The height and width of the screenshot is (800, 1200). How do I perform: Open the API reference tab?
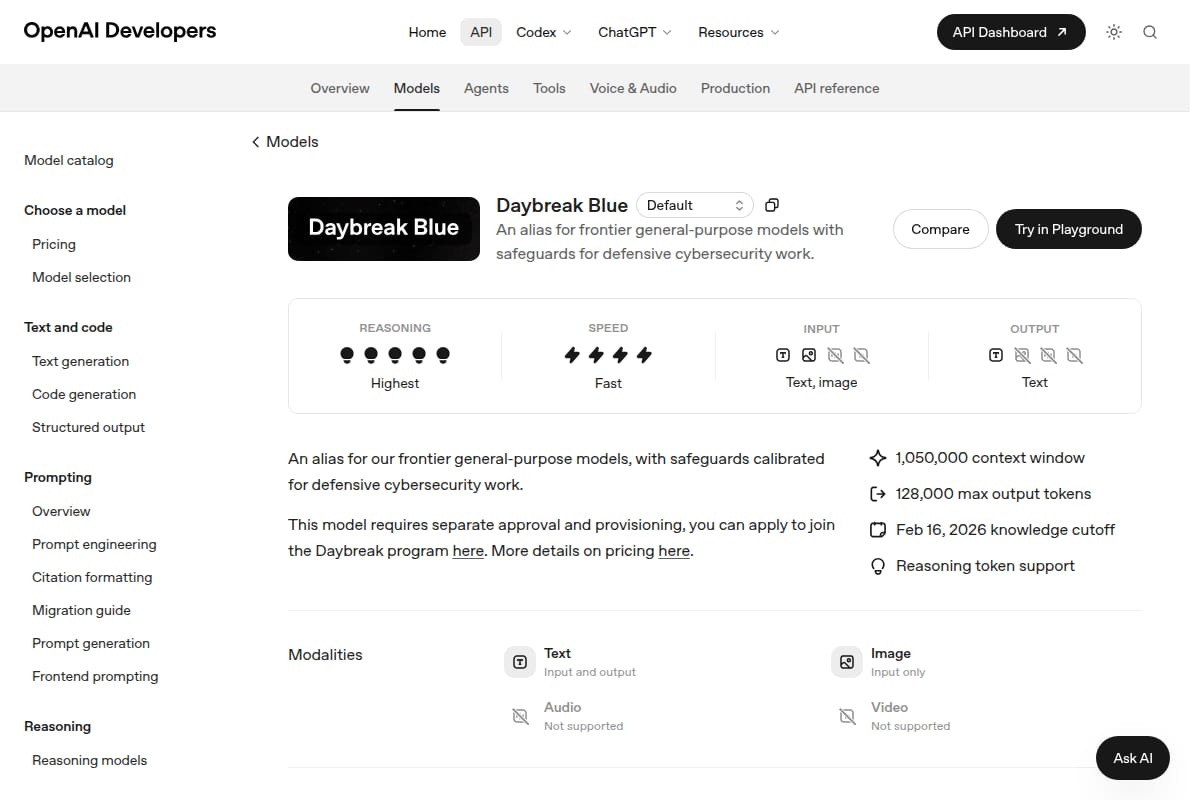coord(837,88)
